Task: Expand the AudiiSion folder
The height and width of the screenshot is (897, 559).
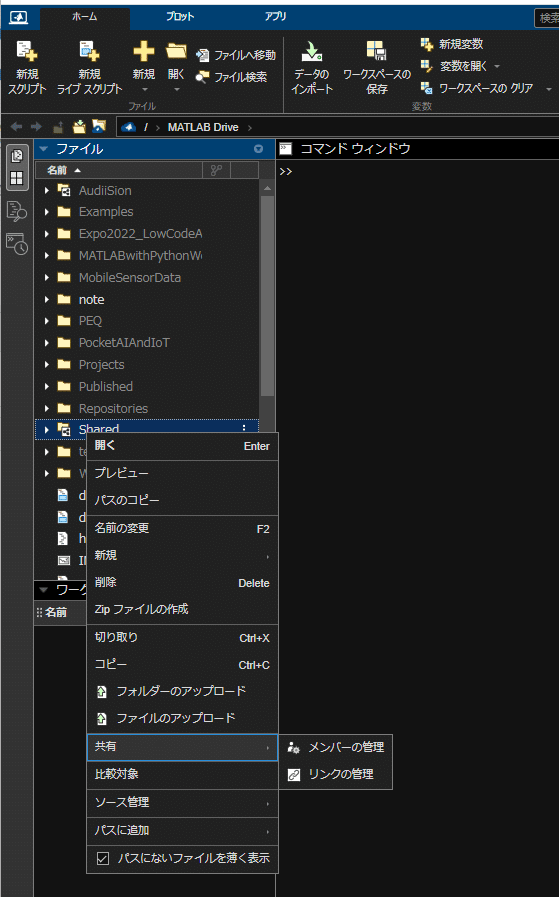Action: tap(47, 190)
